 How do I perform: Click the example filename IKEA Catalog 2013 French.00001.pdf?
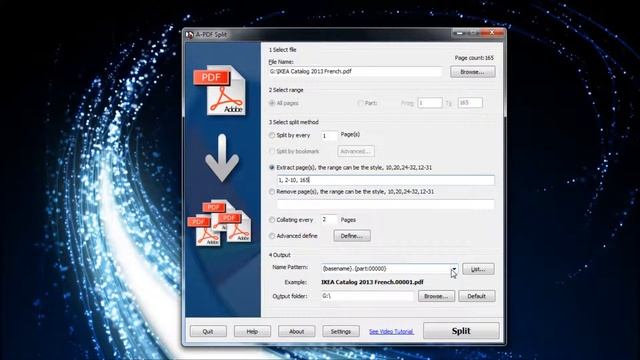372,282
